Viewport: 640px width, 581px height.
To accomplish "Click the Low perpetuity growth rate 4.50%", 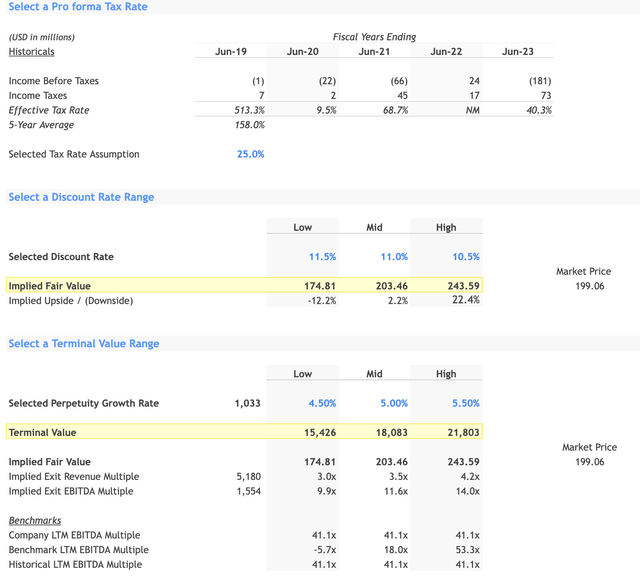I will (x=320, y=404).
